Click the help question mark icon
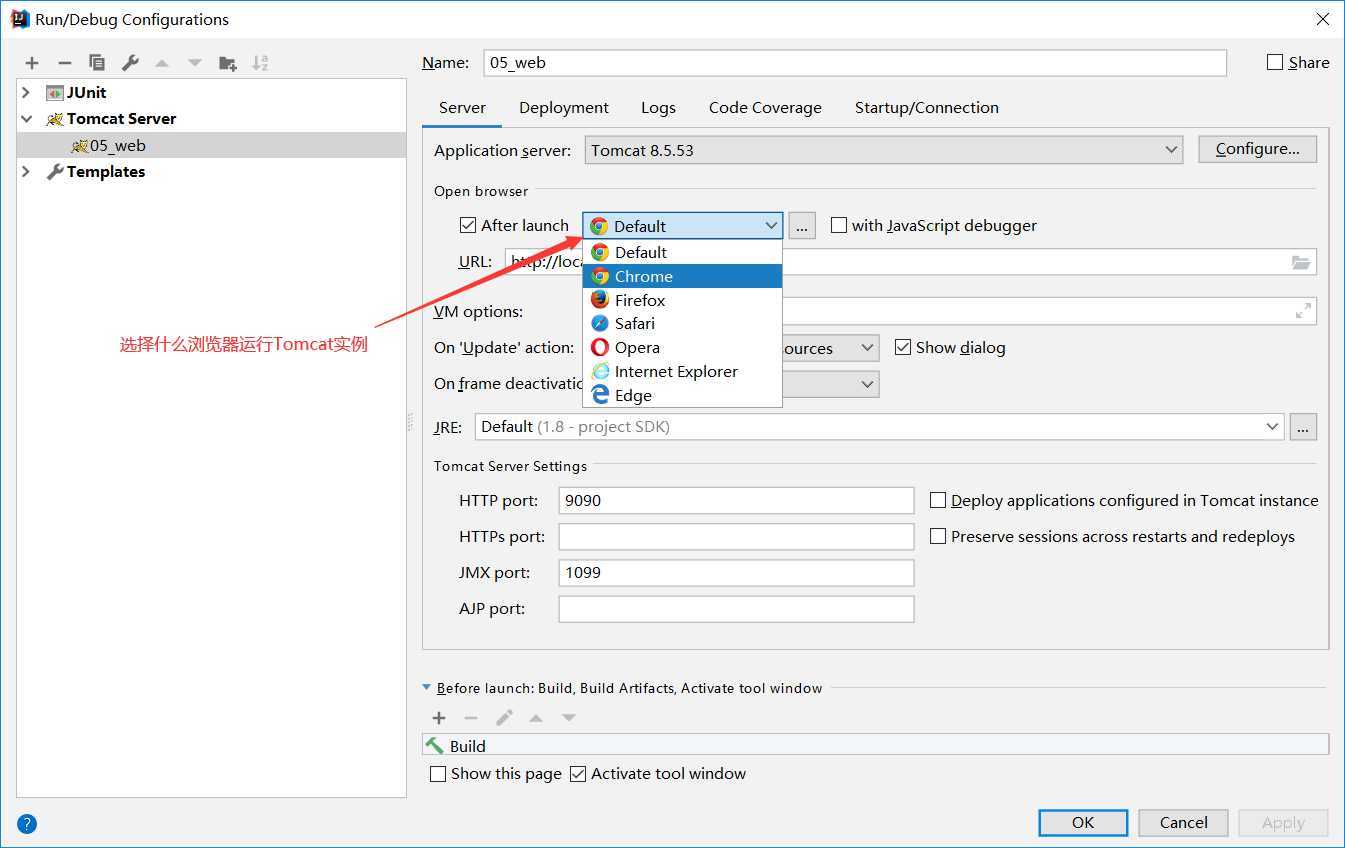1345x848 pixels. 27,824
